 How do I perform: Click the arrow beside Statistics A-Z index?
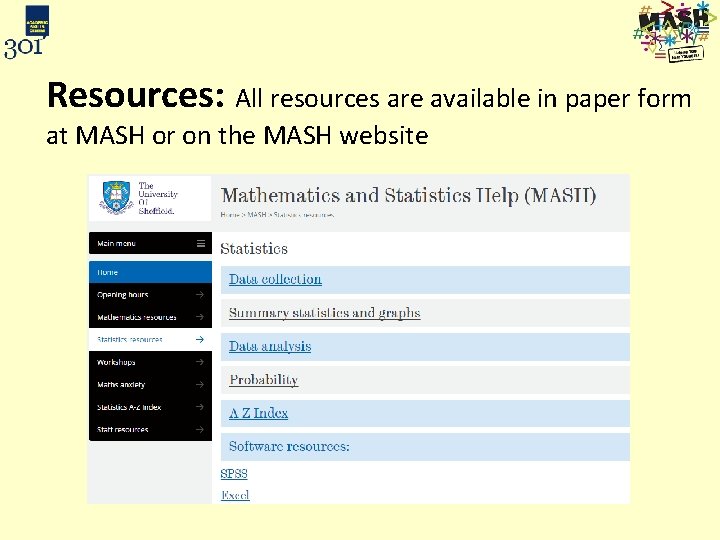coord(200,407)
